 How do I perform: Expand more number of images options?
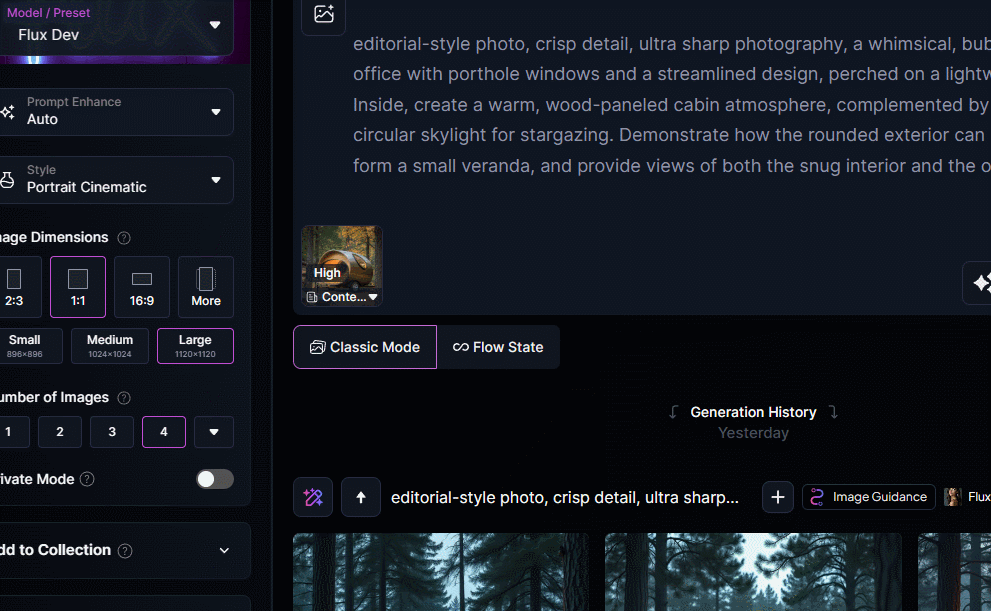pos(214,432)
